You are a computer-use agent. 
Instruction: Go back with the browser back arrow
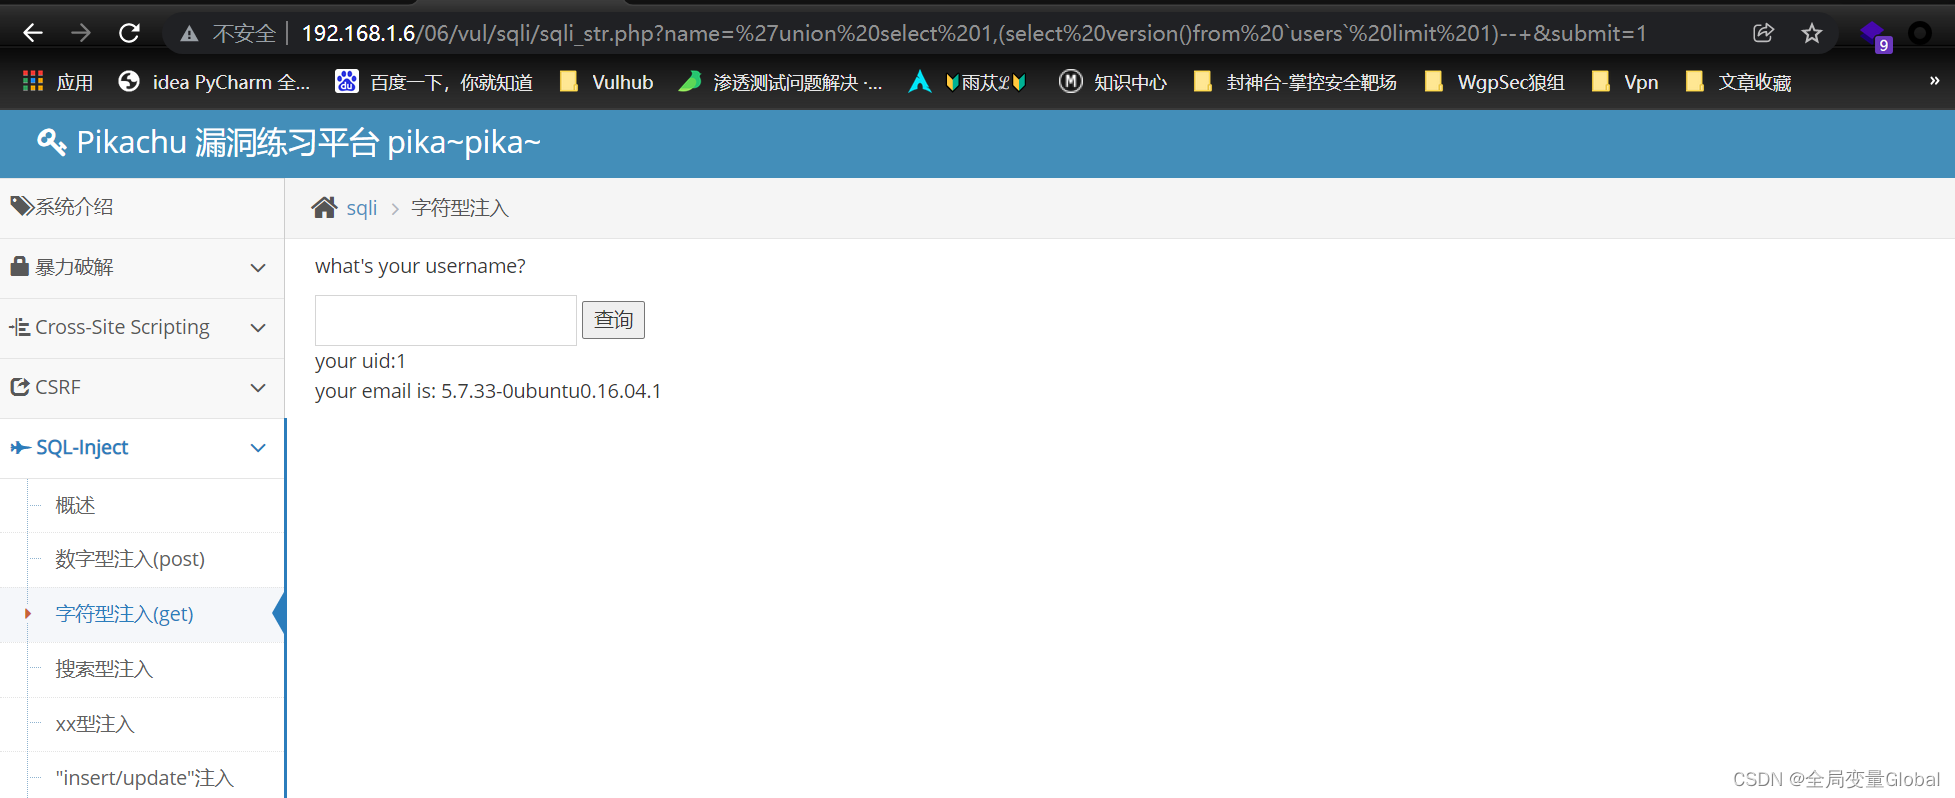(x=33, y=33)
